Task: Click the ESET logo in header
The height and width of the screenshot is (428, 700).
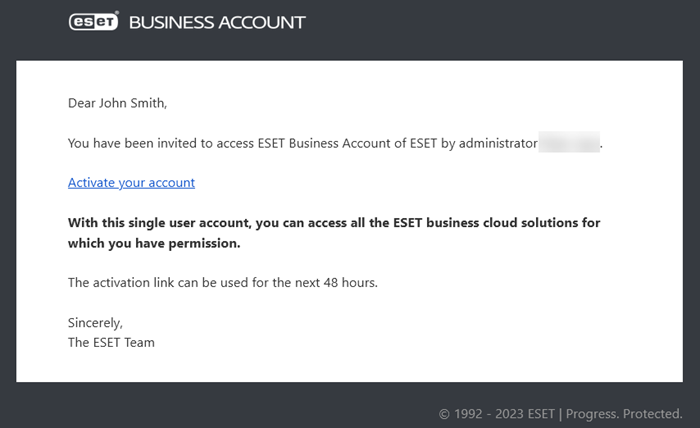Action: click(x=93, y=22)
